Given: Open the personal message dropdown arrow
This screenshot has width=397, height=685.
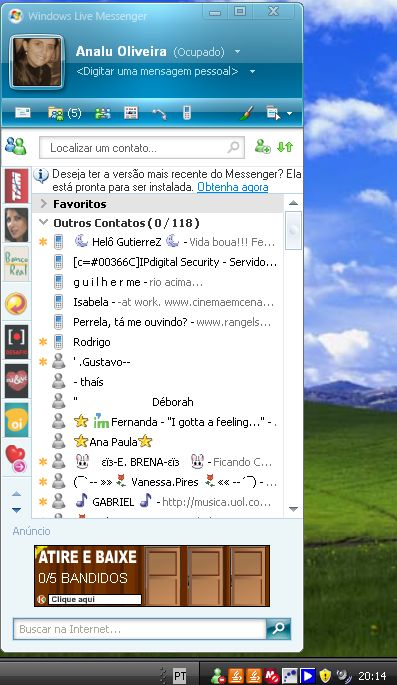Looking at the screenshot, I should (x=252, y=71).
